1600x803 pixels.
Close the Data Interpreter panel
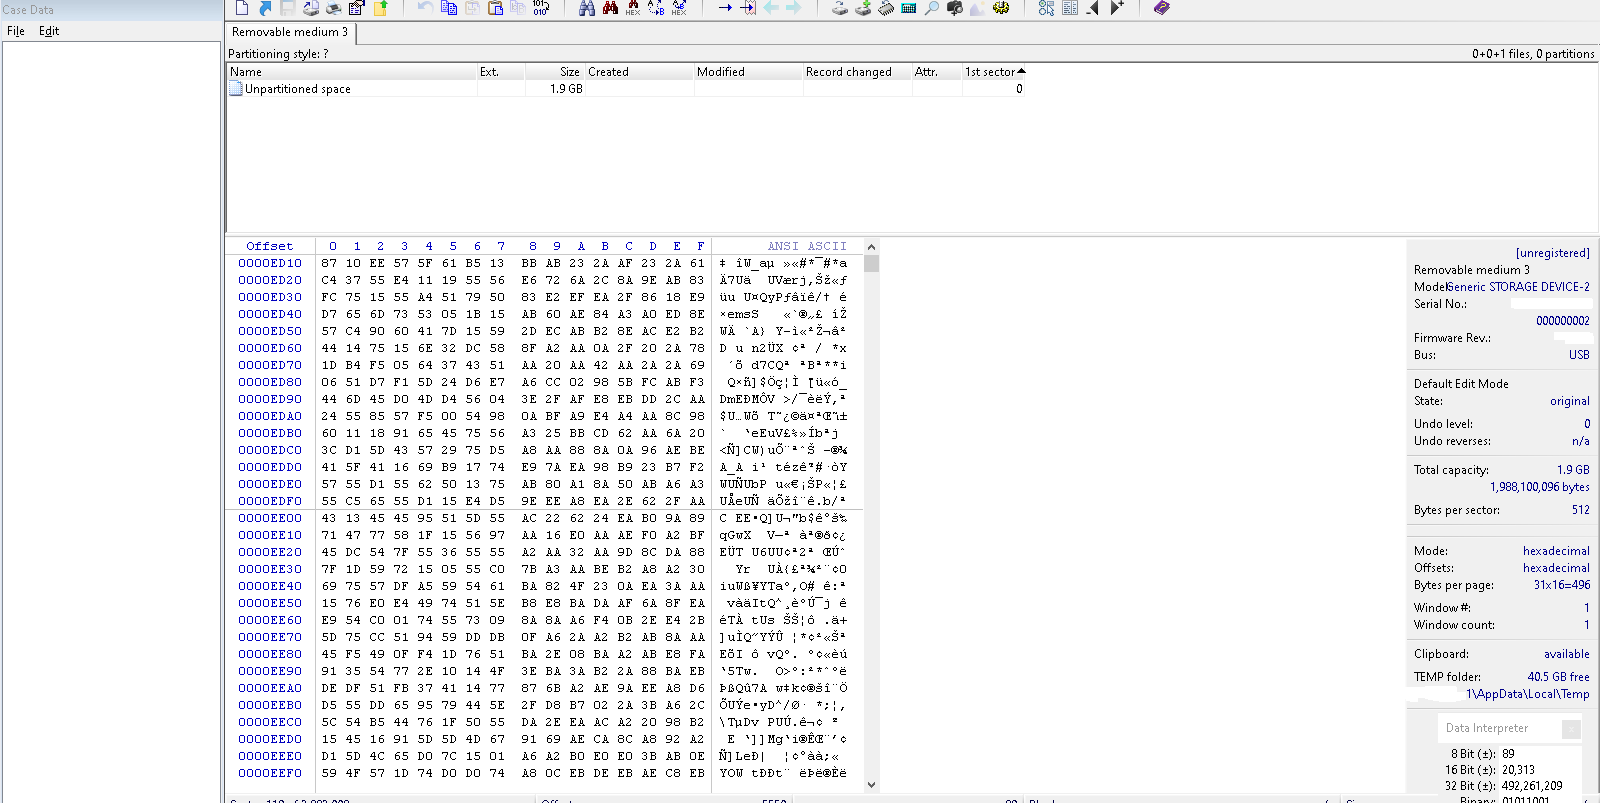pos(1571,729)
